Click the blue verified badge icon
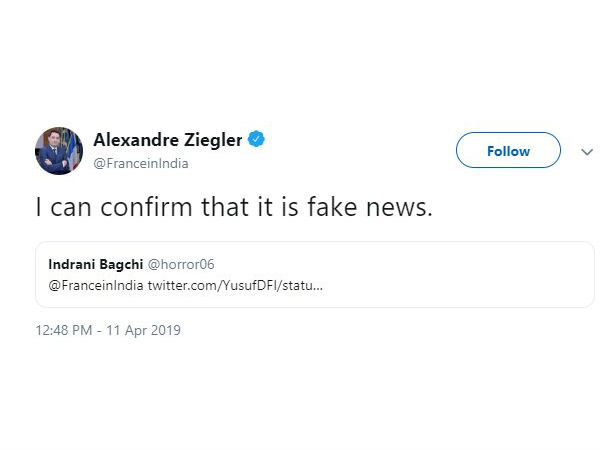This screenshot has height=450, width=600. click(x=257, y=140)
